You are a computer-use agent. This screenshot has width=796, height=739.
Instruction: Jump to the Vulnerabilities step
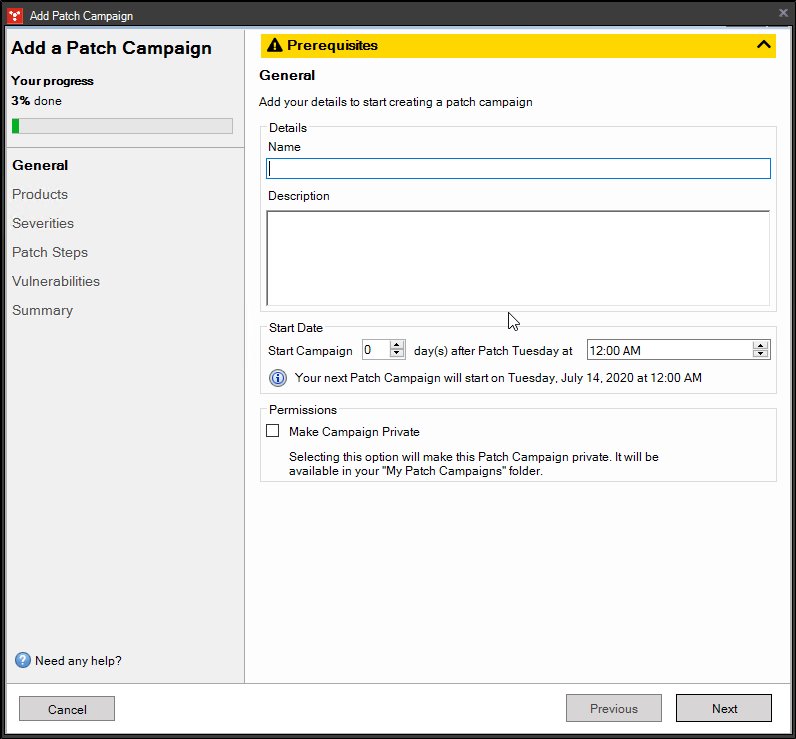tap(56, 281)
